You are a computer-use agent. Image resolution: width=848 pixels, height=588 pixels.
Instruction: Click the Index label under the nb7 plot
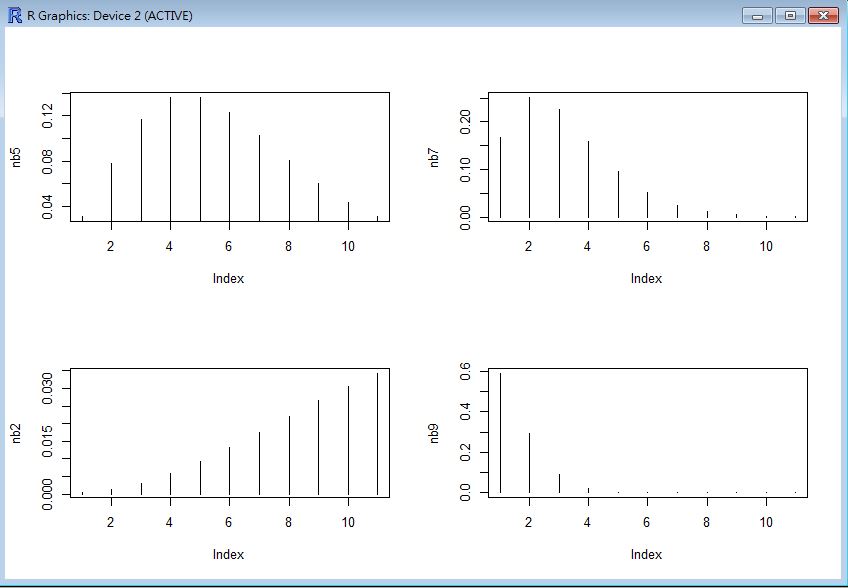[646, 279]
